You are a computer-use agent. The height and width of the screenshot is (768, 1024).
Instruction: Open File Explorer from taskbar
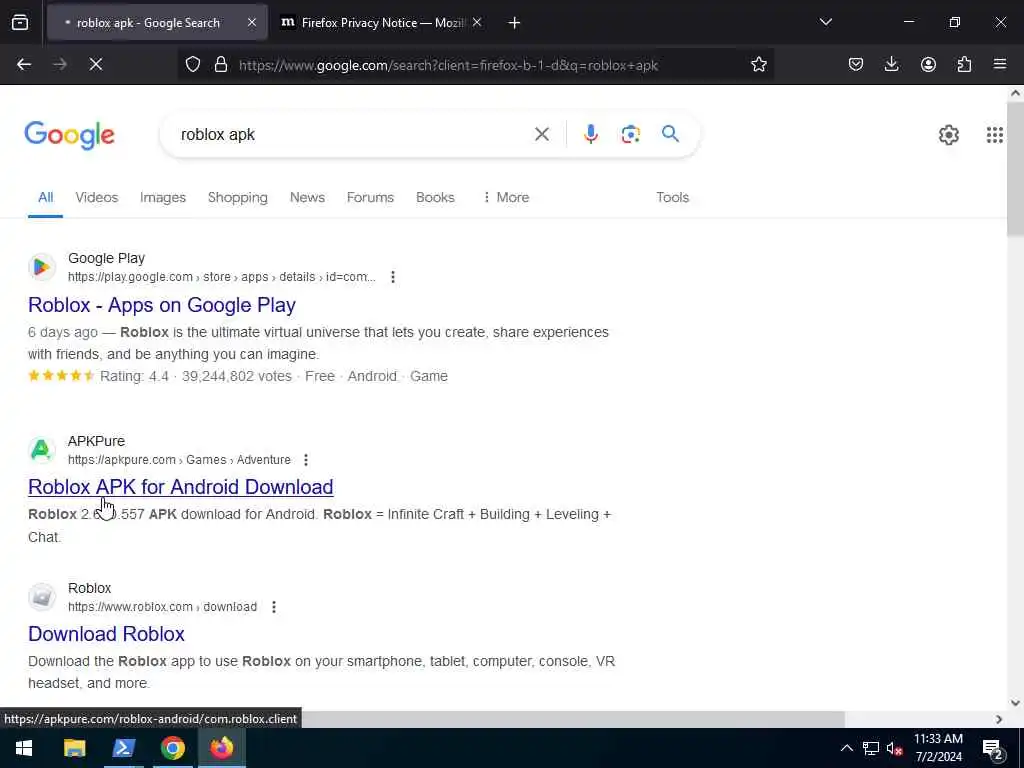coord(74,748)
